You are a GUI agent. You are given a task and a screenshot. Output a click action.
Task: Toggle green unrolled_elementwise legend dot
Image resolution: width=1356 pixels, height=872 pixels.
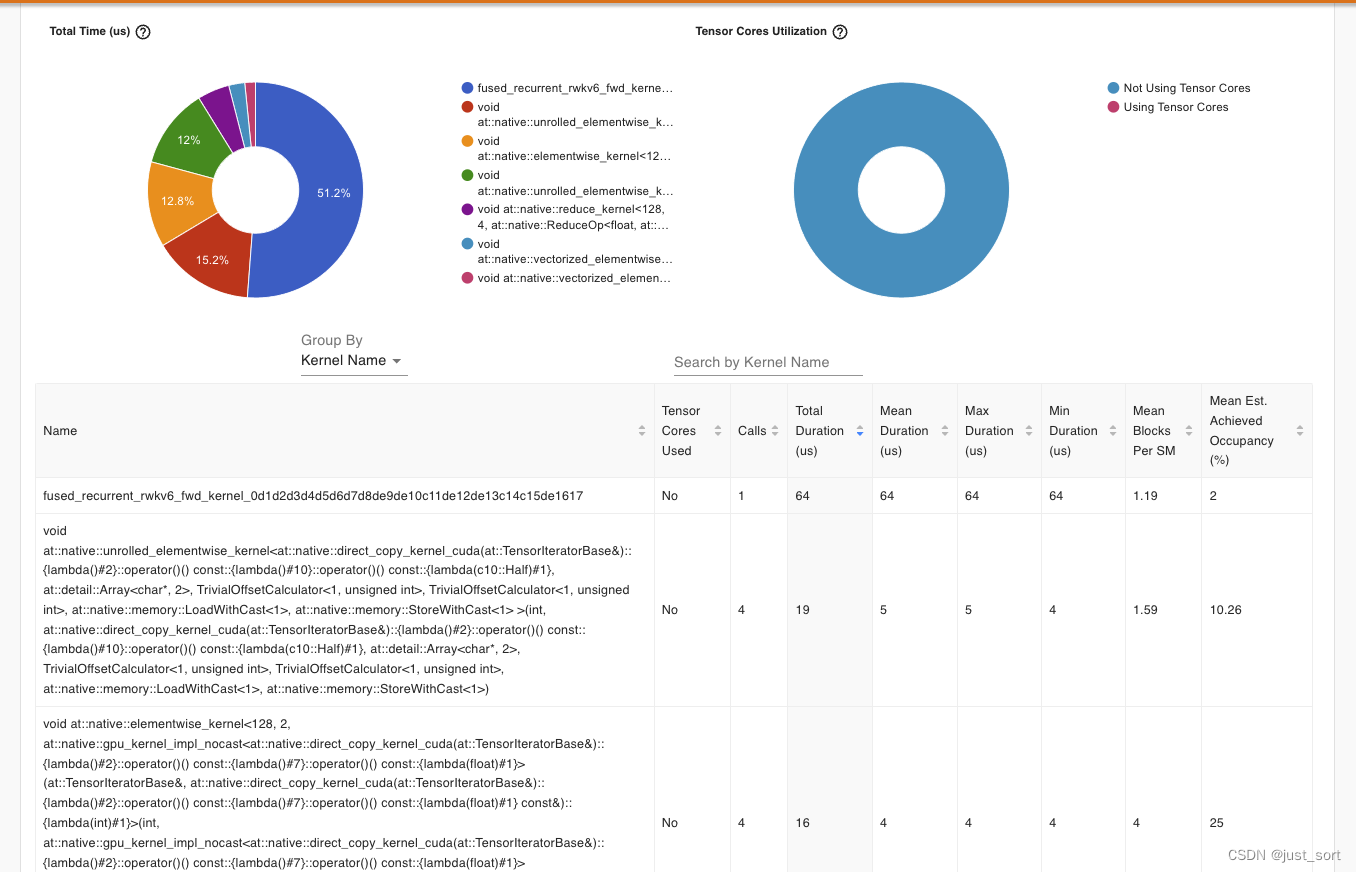pyautogui.click(x=467, y=175)
